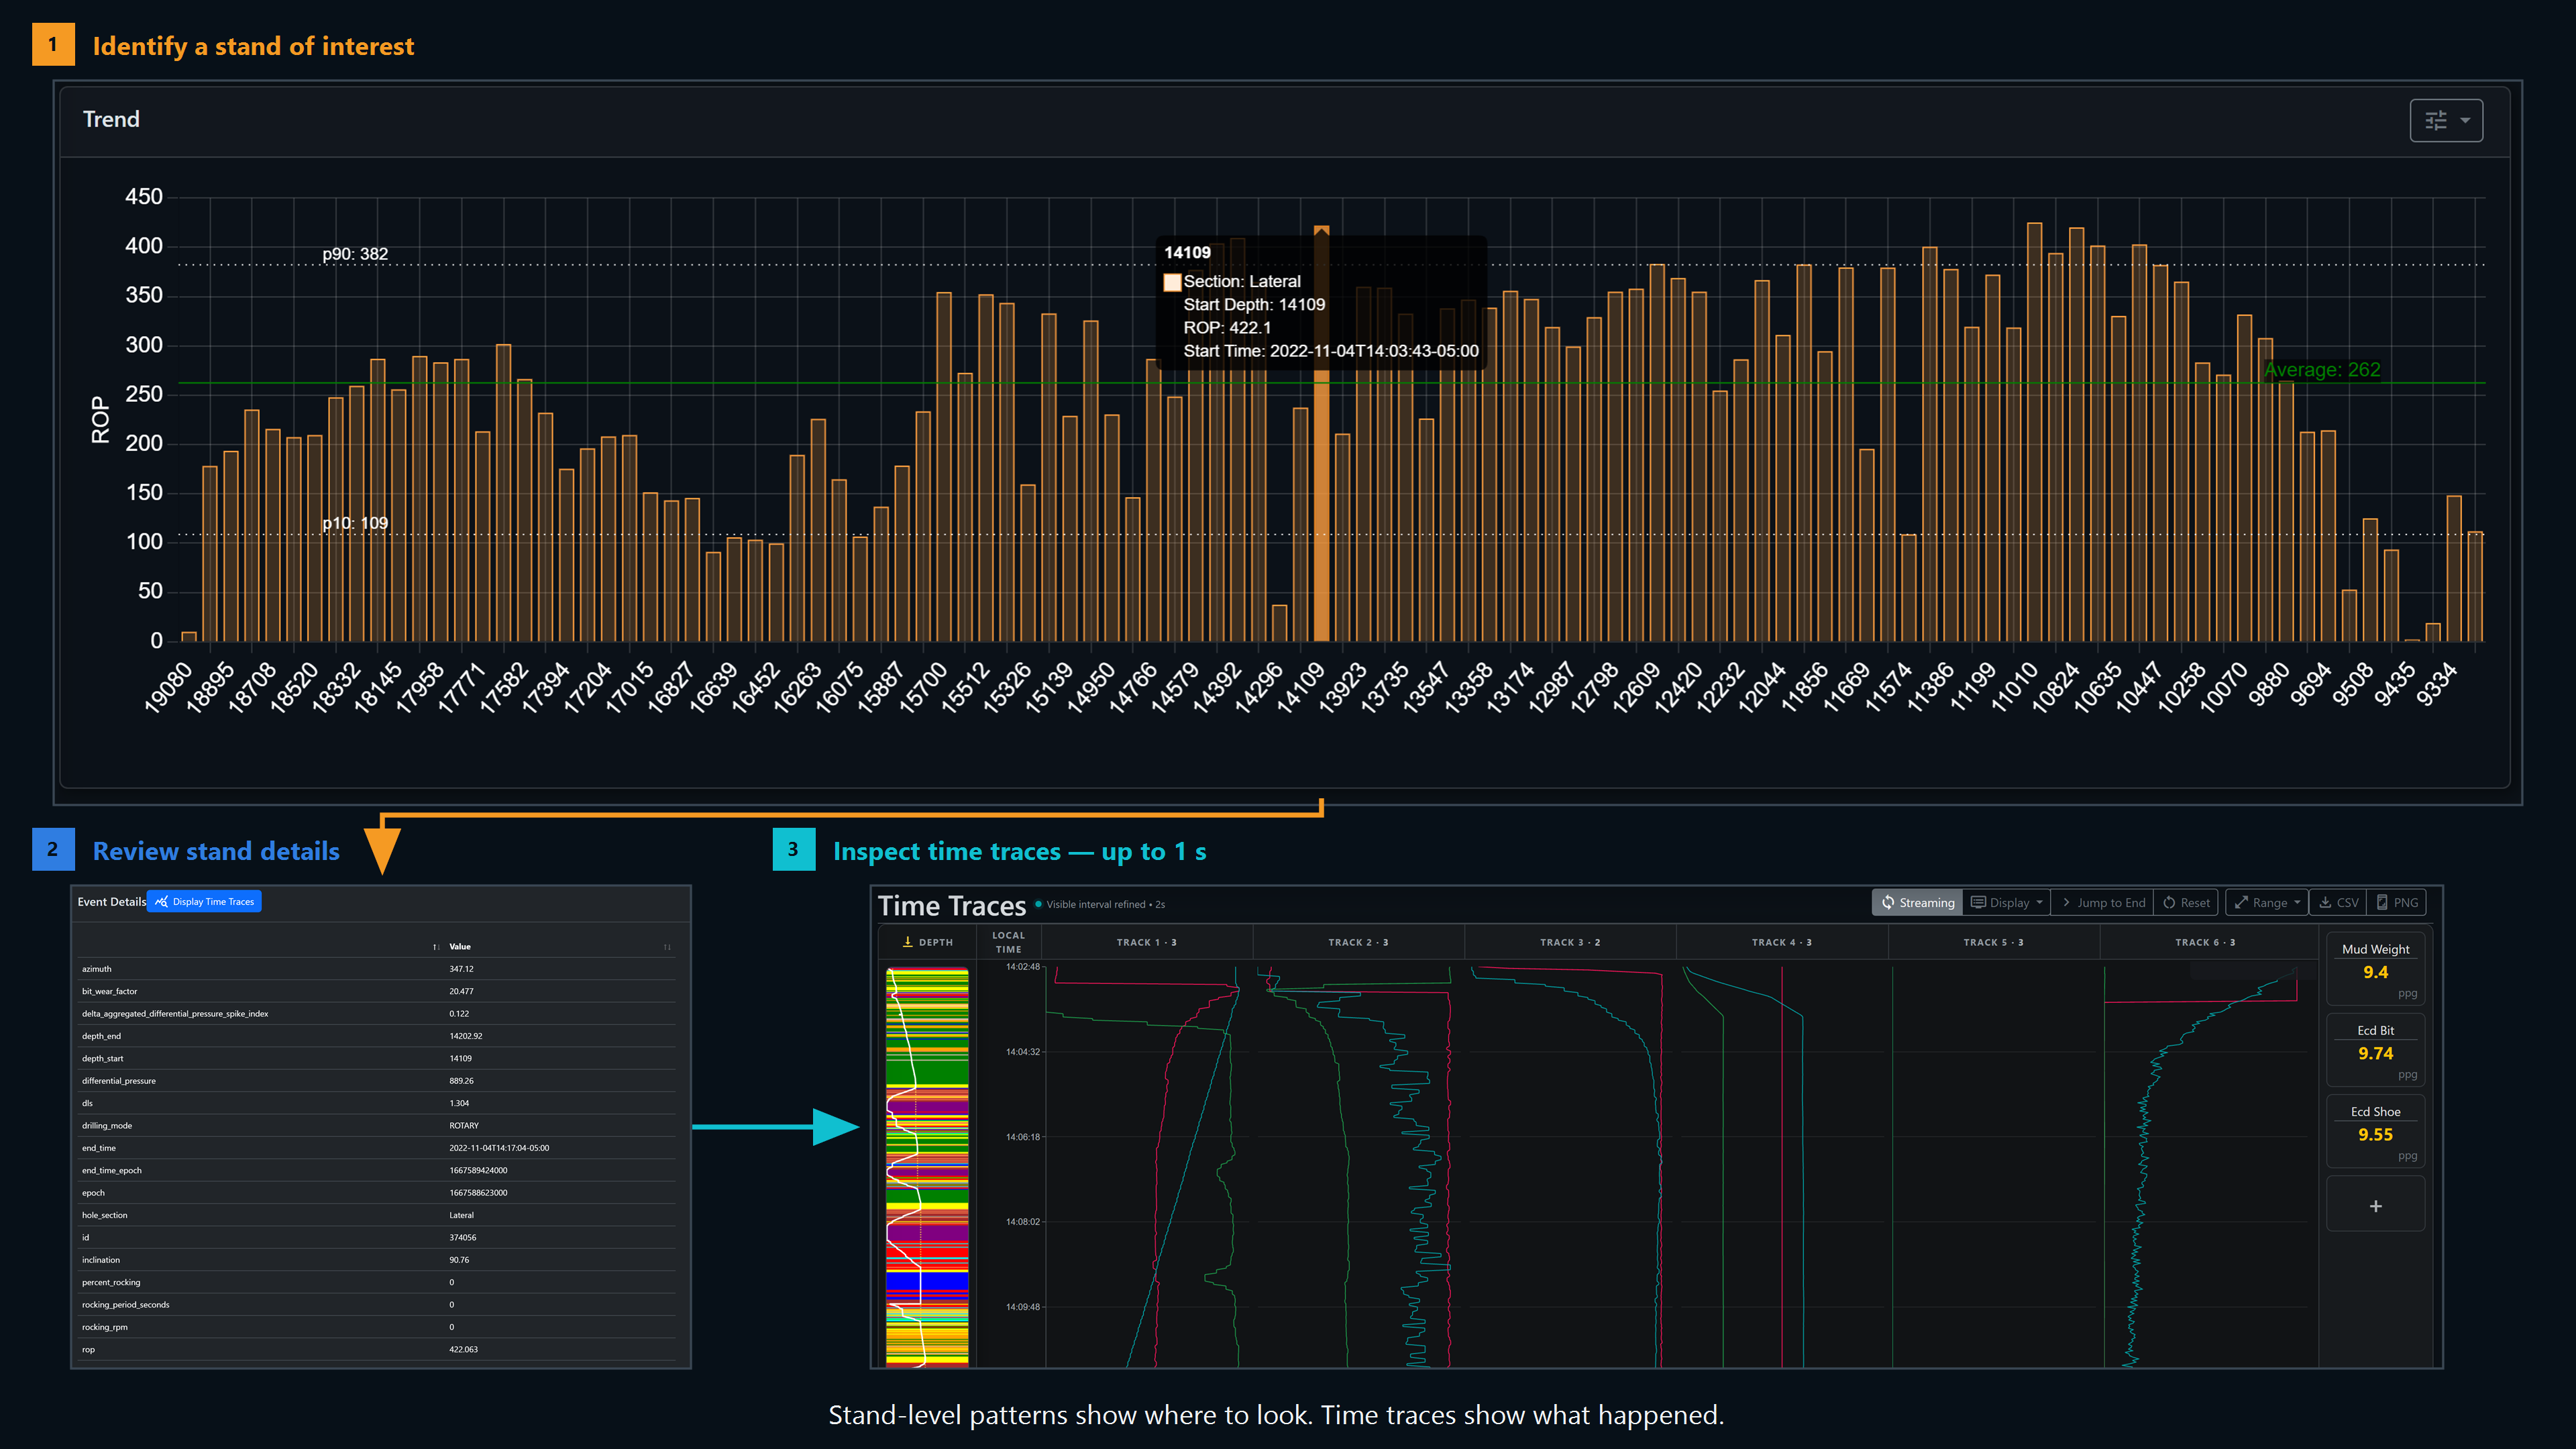This screenshot has height=1449, width=2576.
Task: Click the depth_start row
Action: click(x=378, y=1058)
